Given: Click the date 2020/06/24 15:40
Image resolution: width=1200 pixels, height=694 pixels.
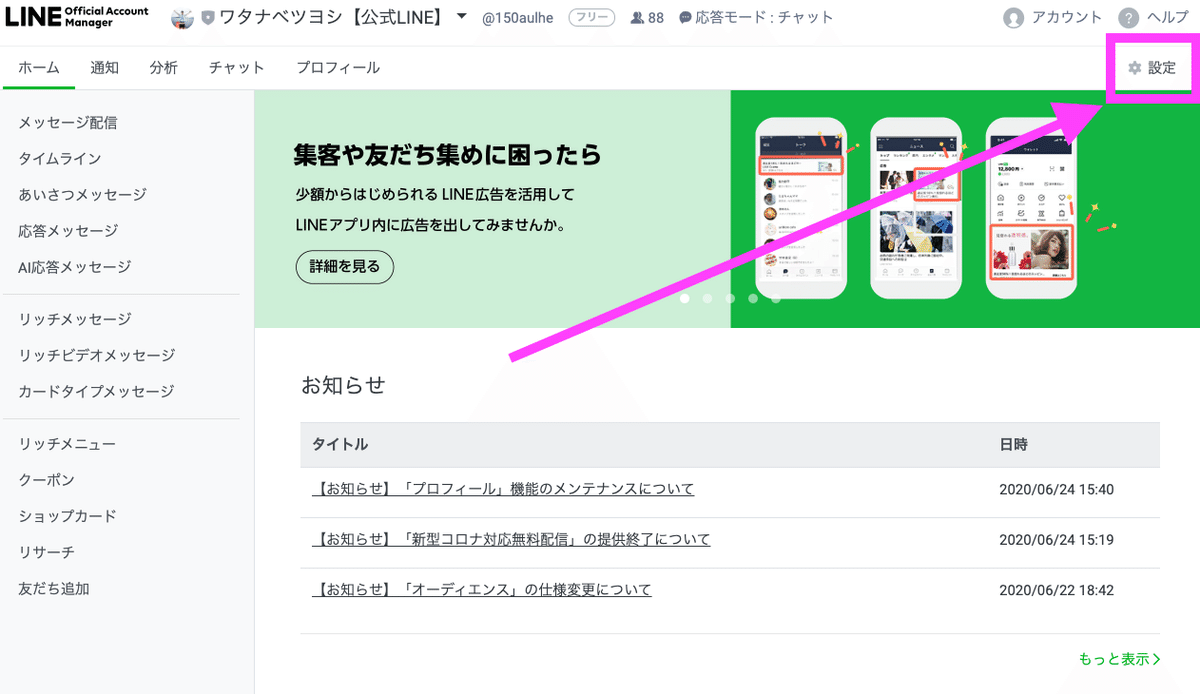Looking at the screenshot, I should point(1056,490).
